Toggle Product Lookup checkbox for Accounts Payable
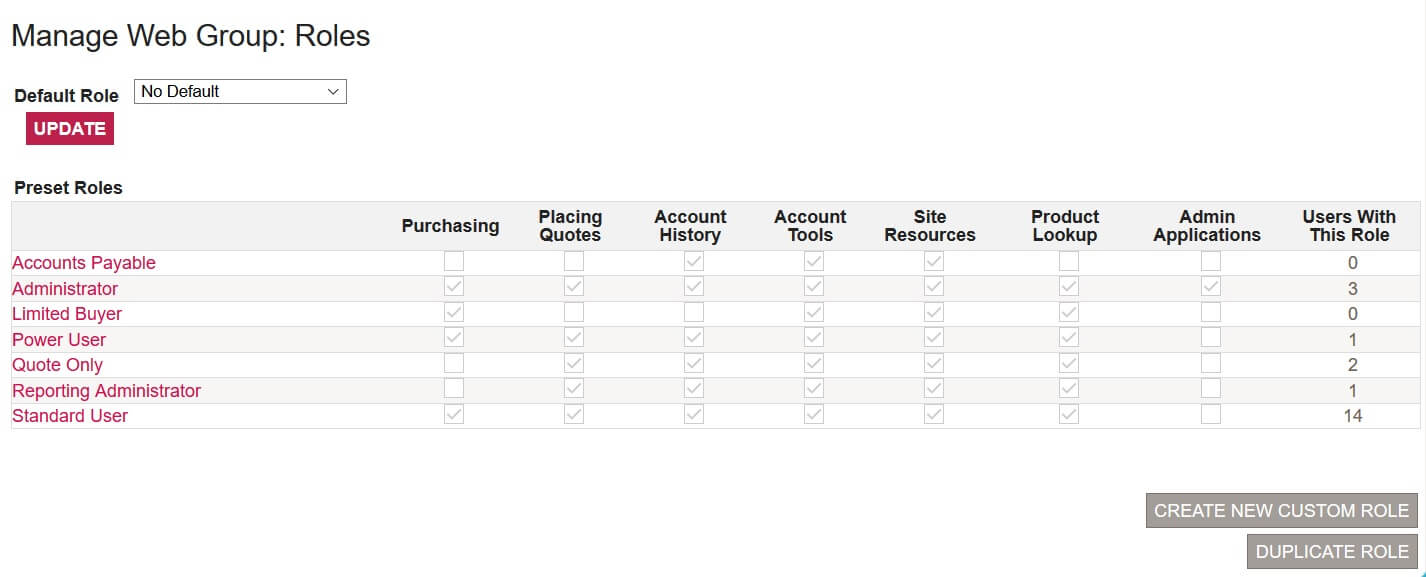Image resolution: width=1426 pixels, height=577 pixels. 1069,262
